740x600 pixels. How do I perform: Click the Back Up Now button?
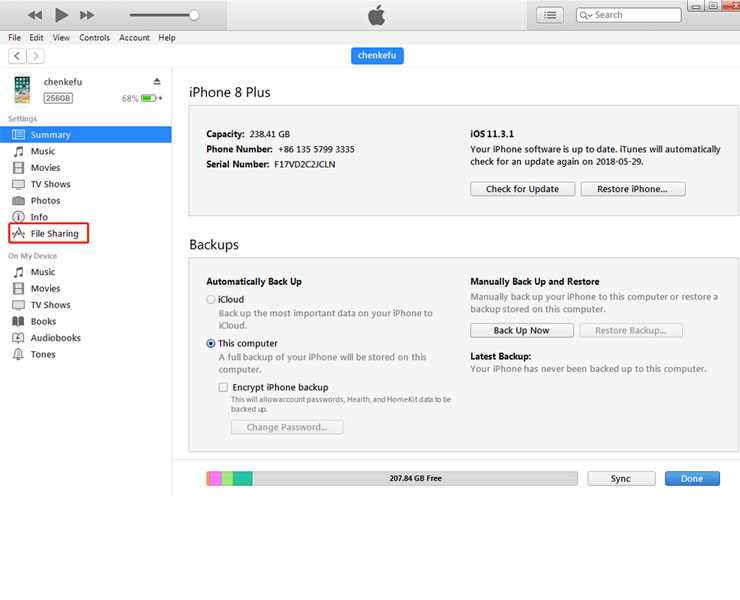tap(522, 330)
